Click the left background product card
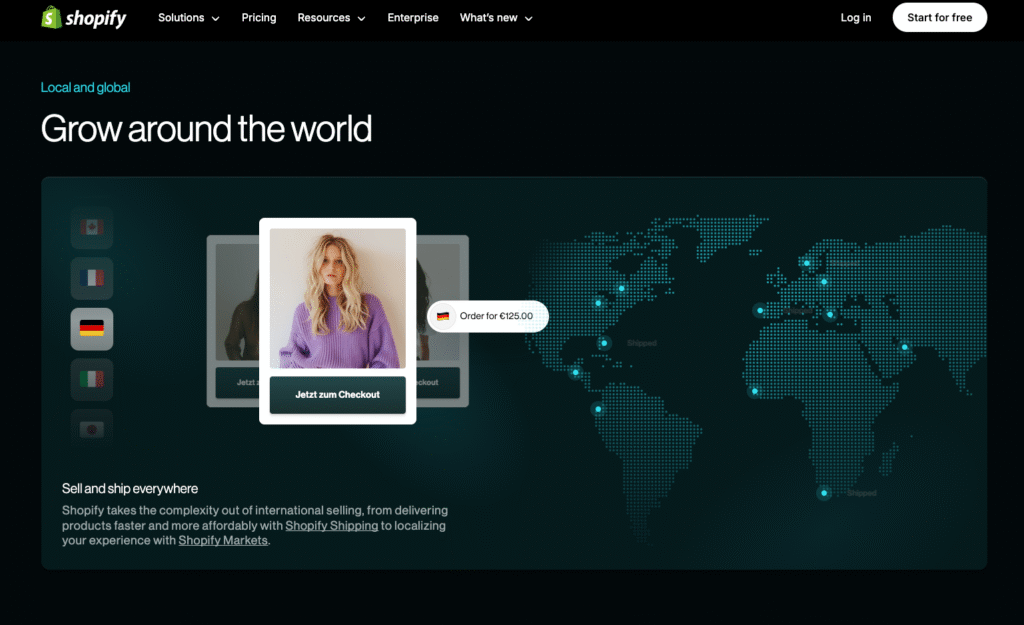The height and width of the screenshot is (625, 1024). click(x=232, y=321)
